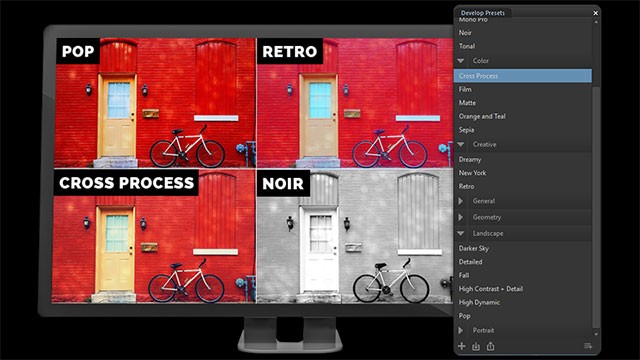Collapse the Creative preset group
The image size is (640, 360).
pyautogui.click(x=461, y=144)
